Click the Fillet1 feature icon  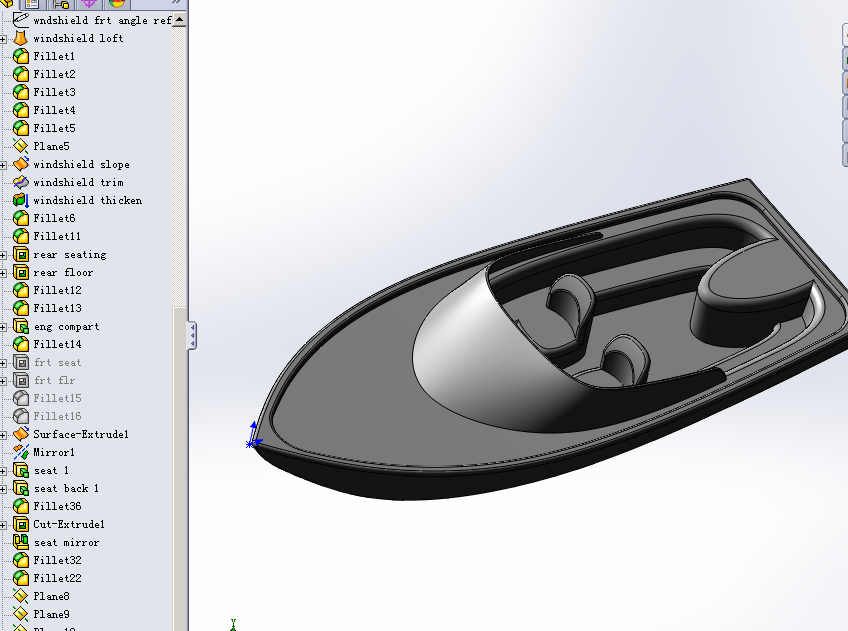click(x=21, y=56)
